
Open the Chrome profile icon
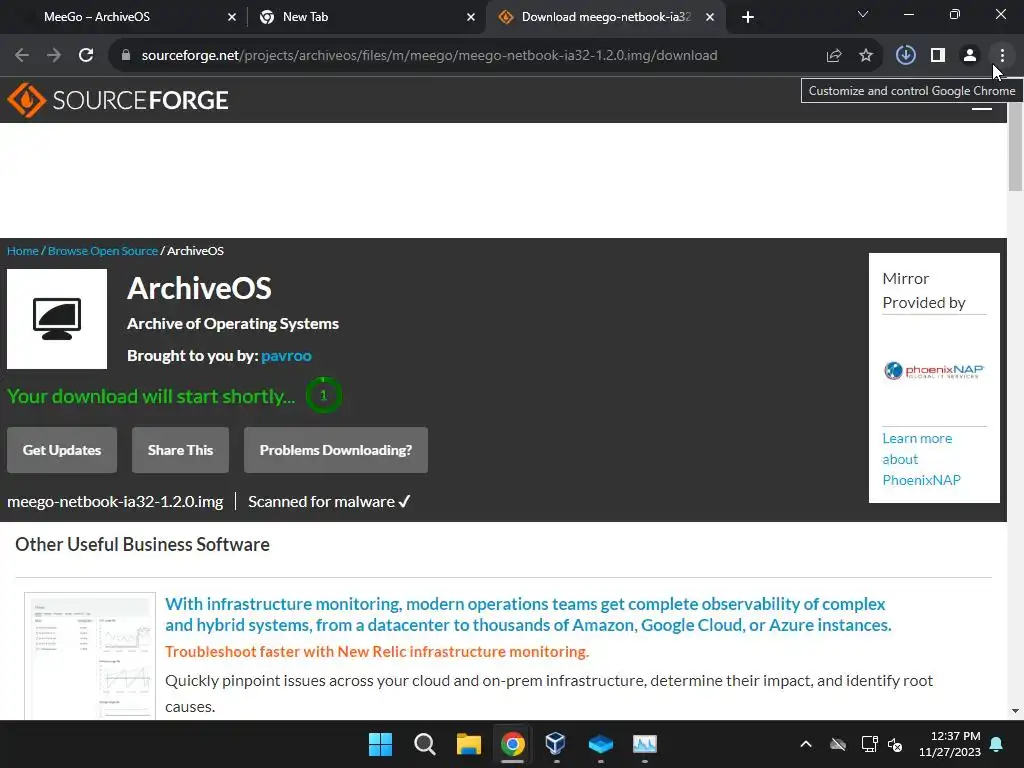pos(970,56)
